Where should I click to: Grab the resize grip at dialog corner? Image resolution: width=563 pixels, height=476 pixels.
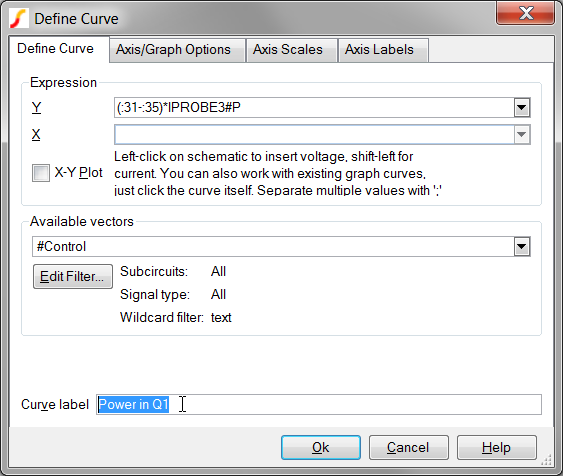point(546,460)
